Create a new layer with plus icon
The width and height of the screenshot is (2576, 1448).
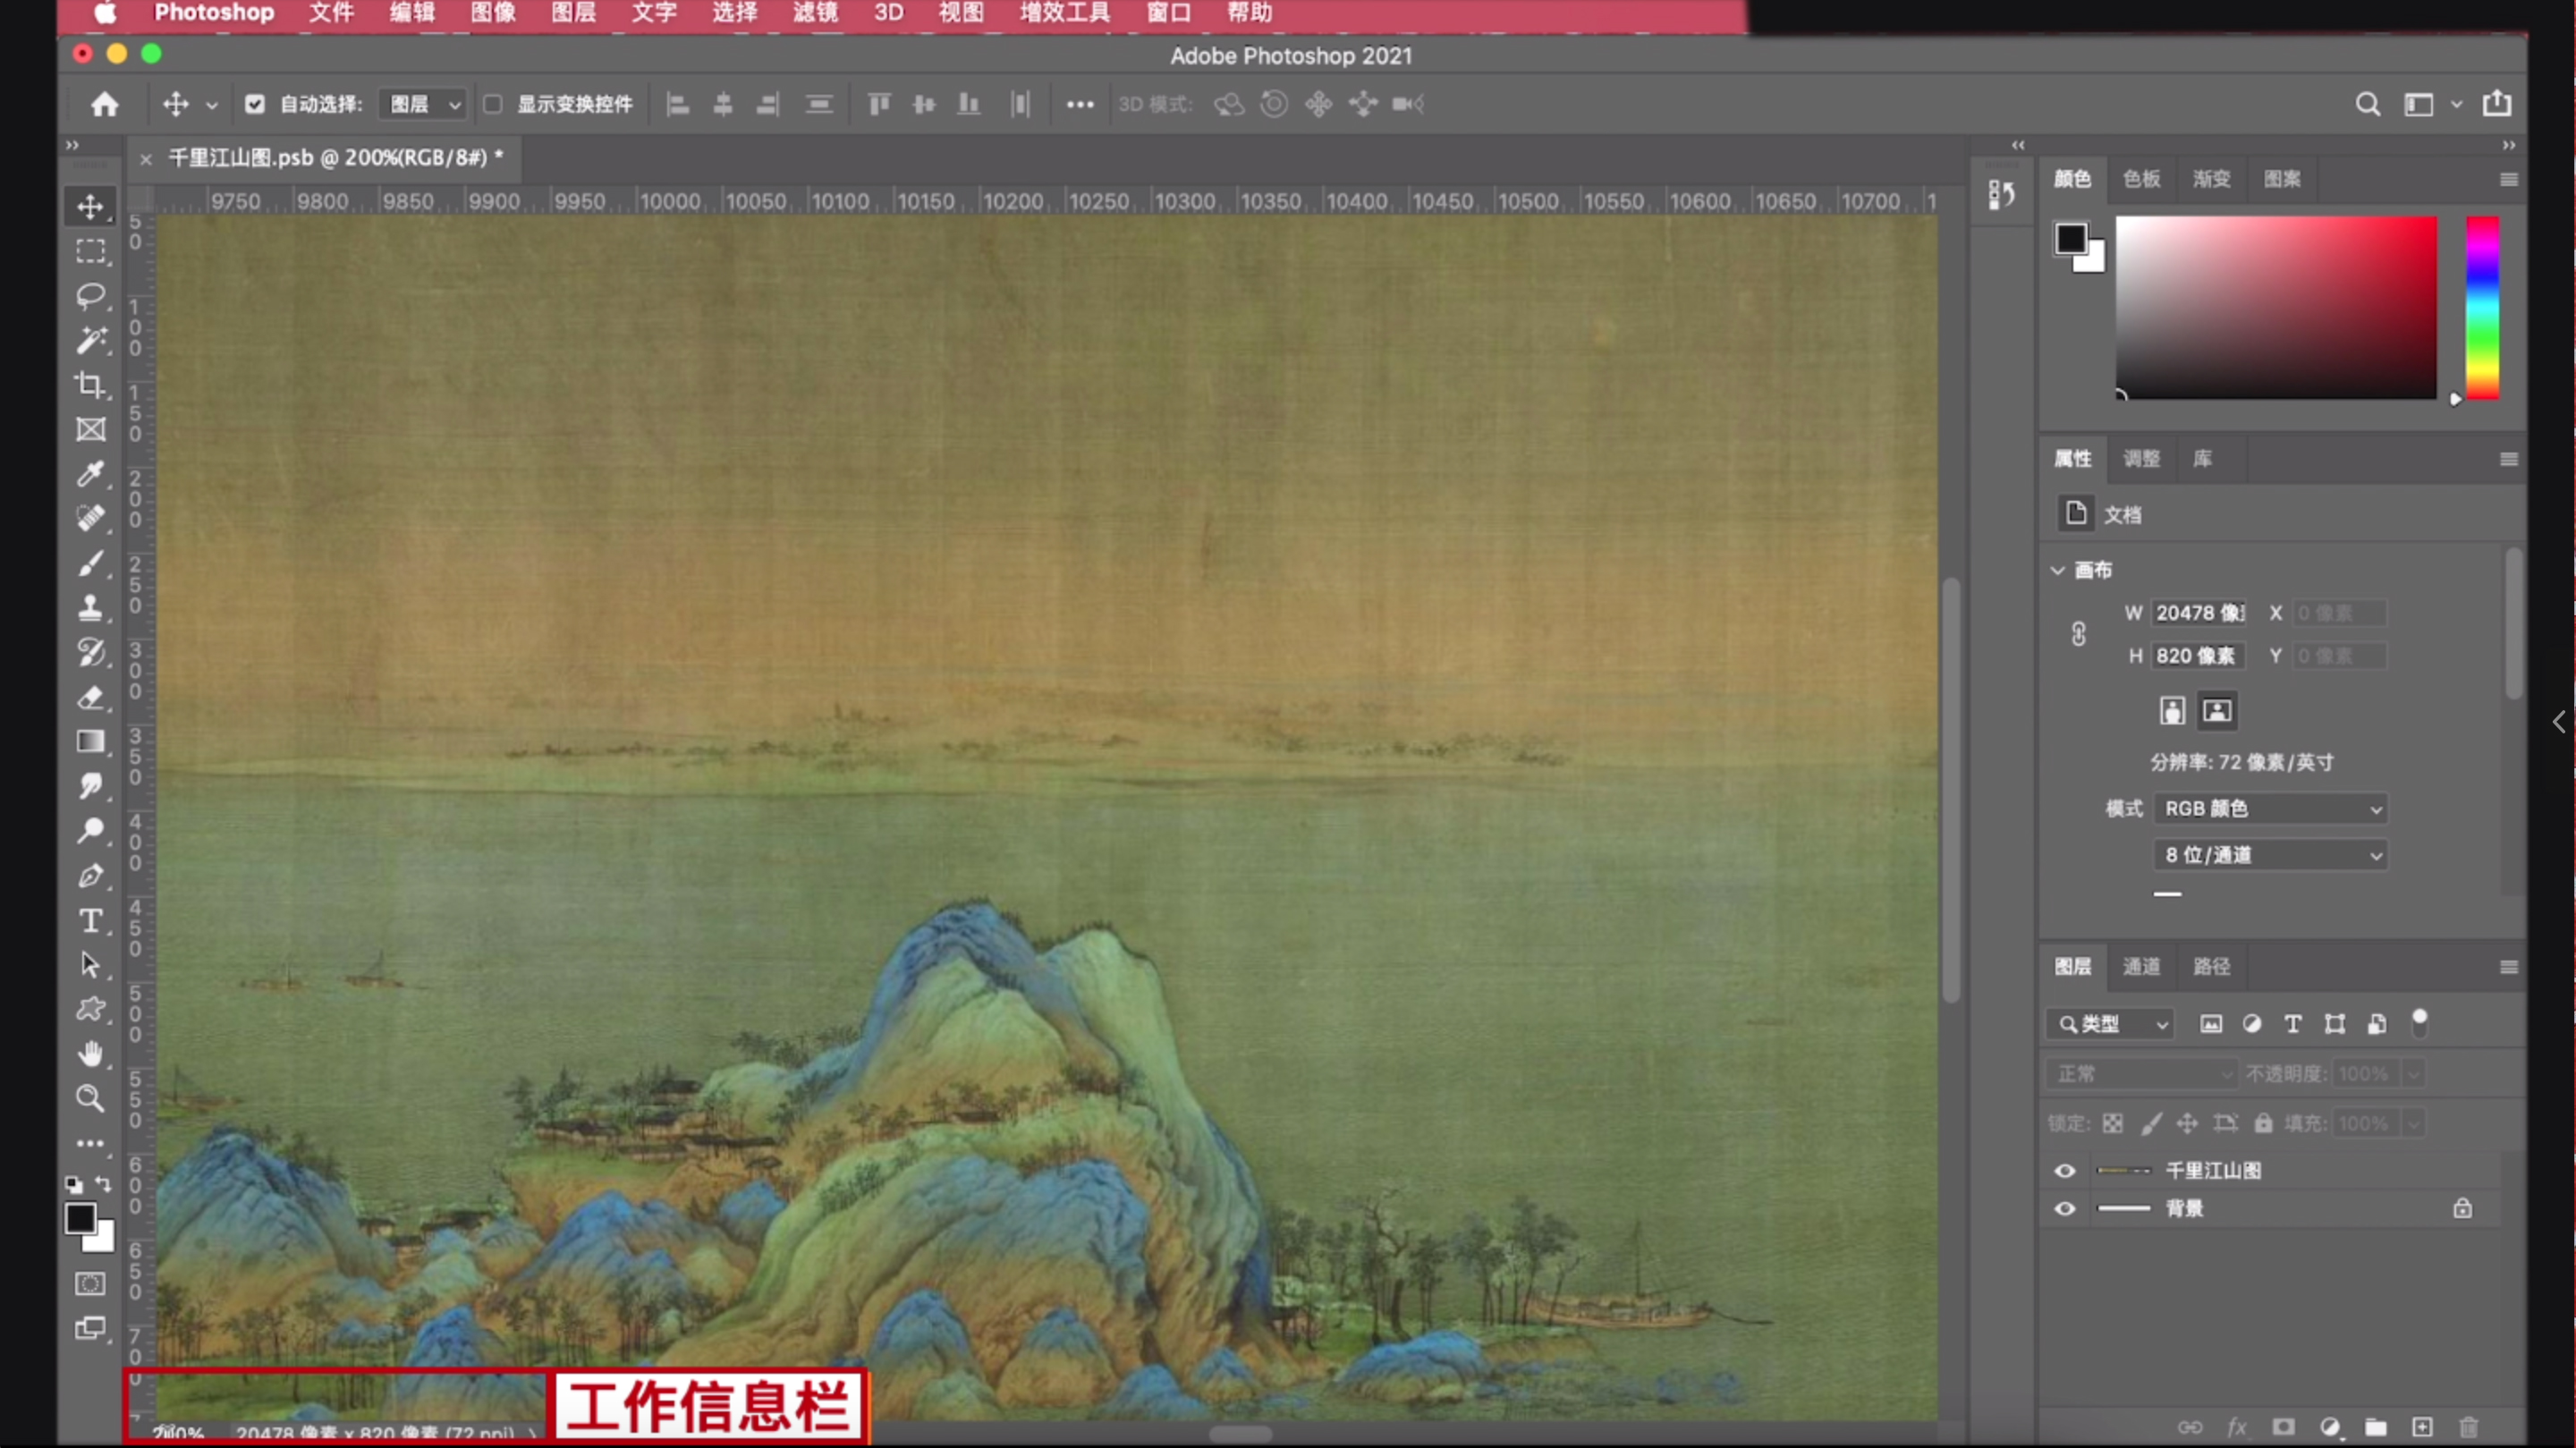click(x=2422, y=1427)
